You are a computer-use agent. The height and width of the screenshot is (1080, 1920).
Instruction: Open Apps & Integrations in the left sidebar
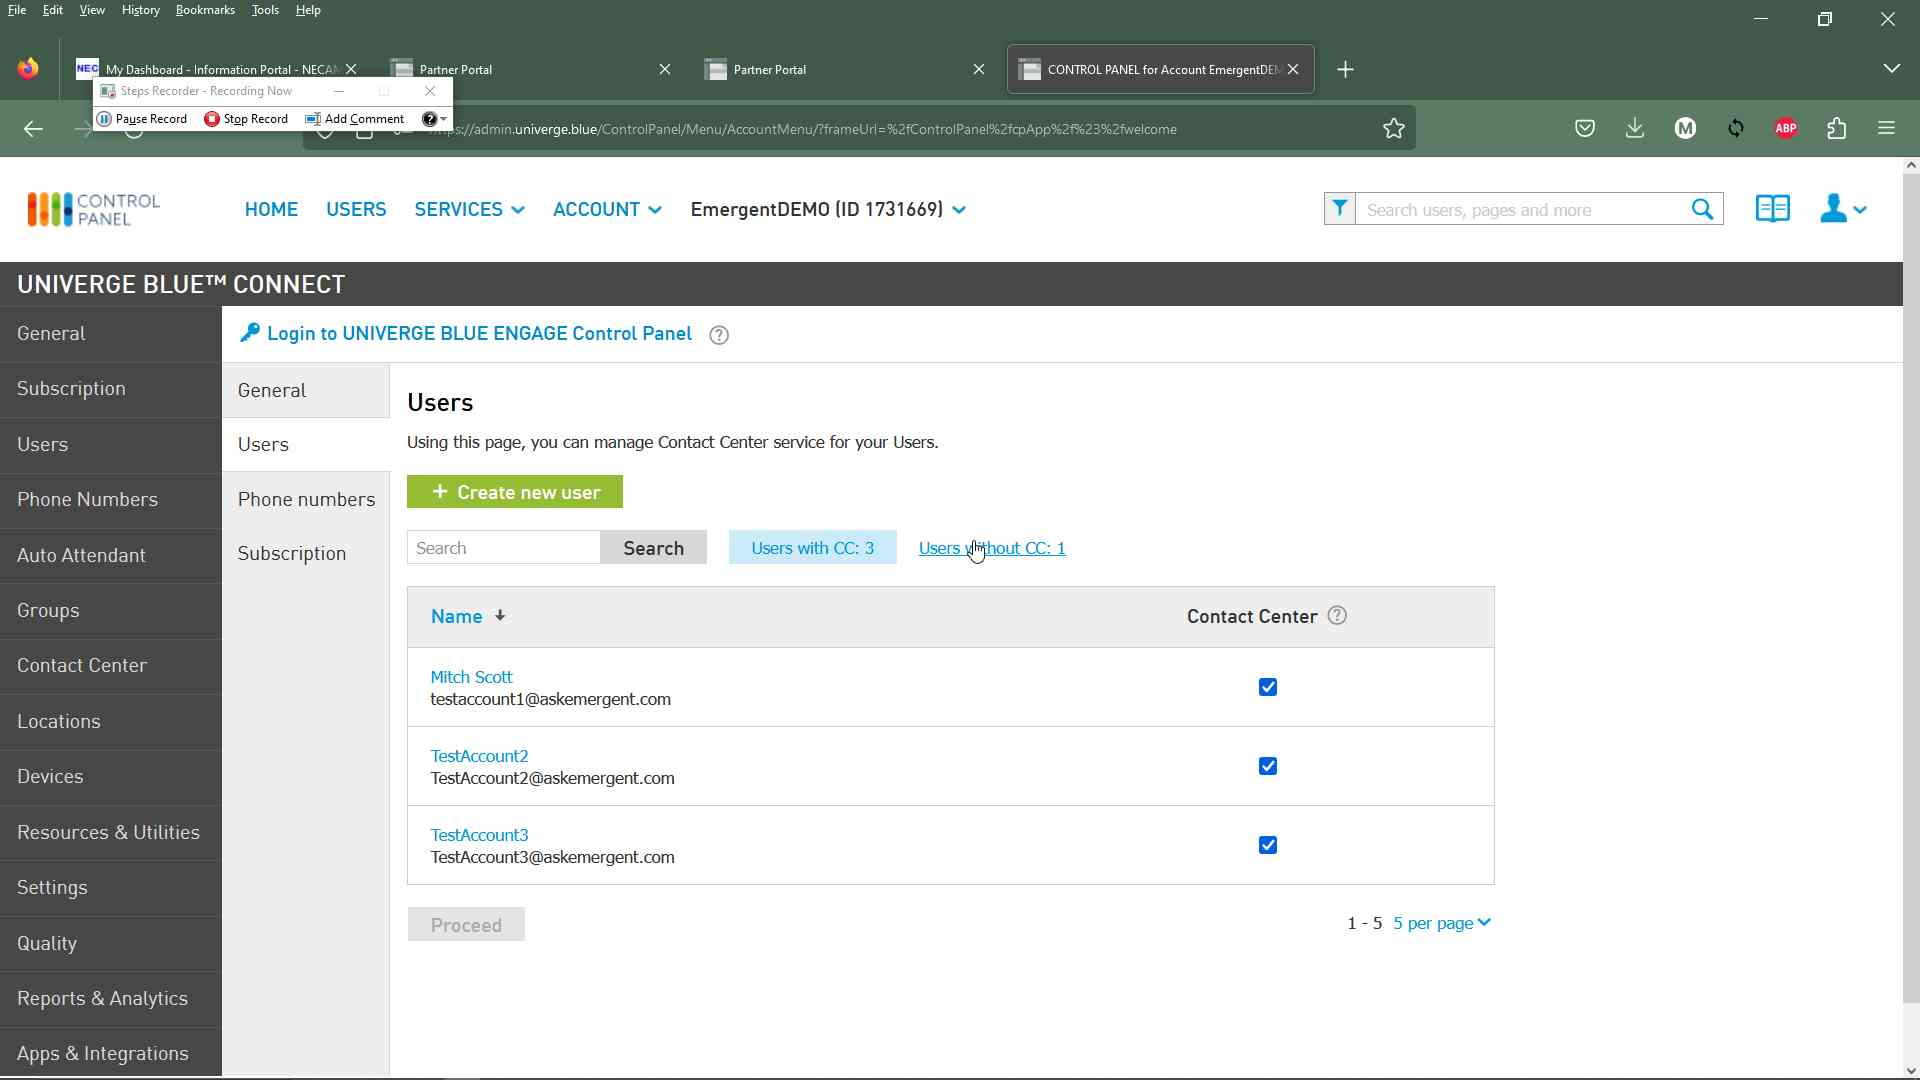(x=110, y=1053)
